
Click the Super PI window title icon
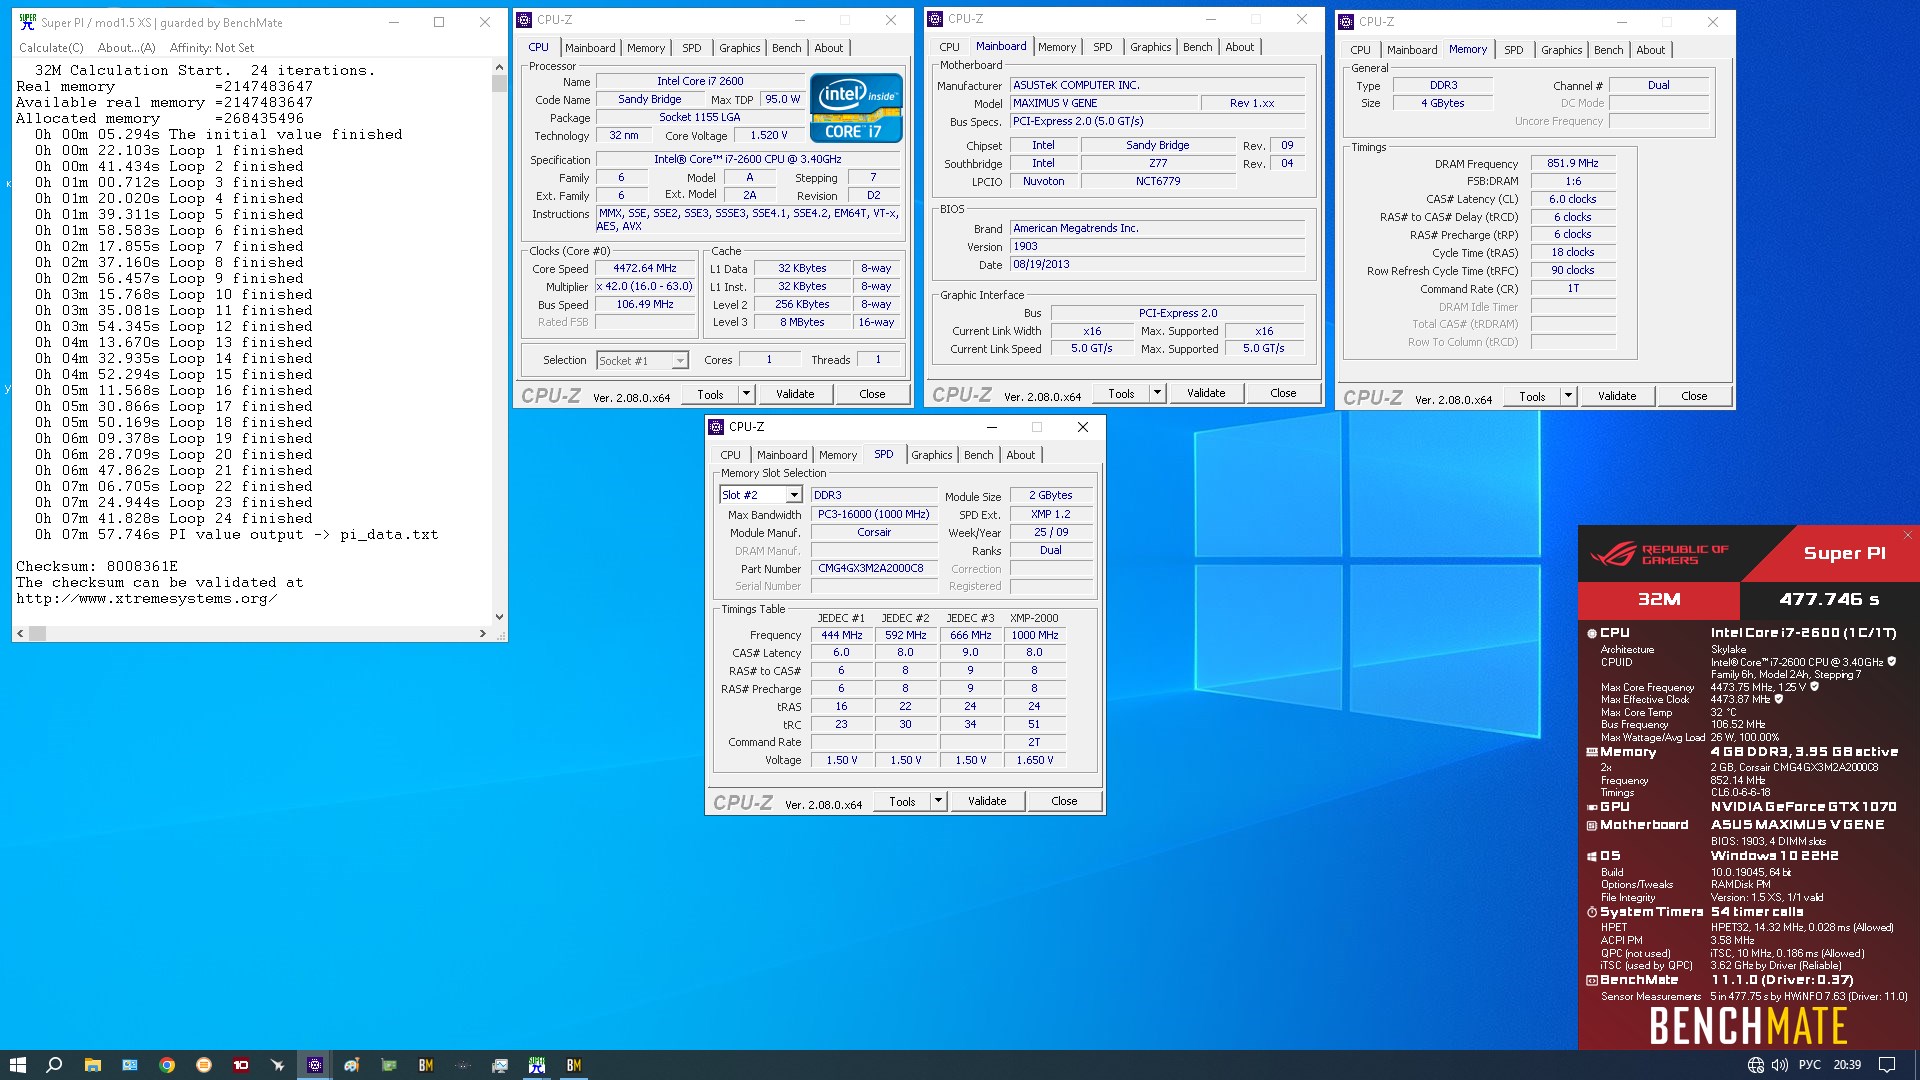click(x=27, y=22)
